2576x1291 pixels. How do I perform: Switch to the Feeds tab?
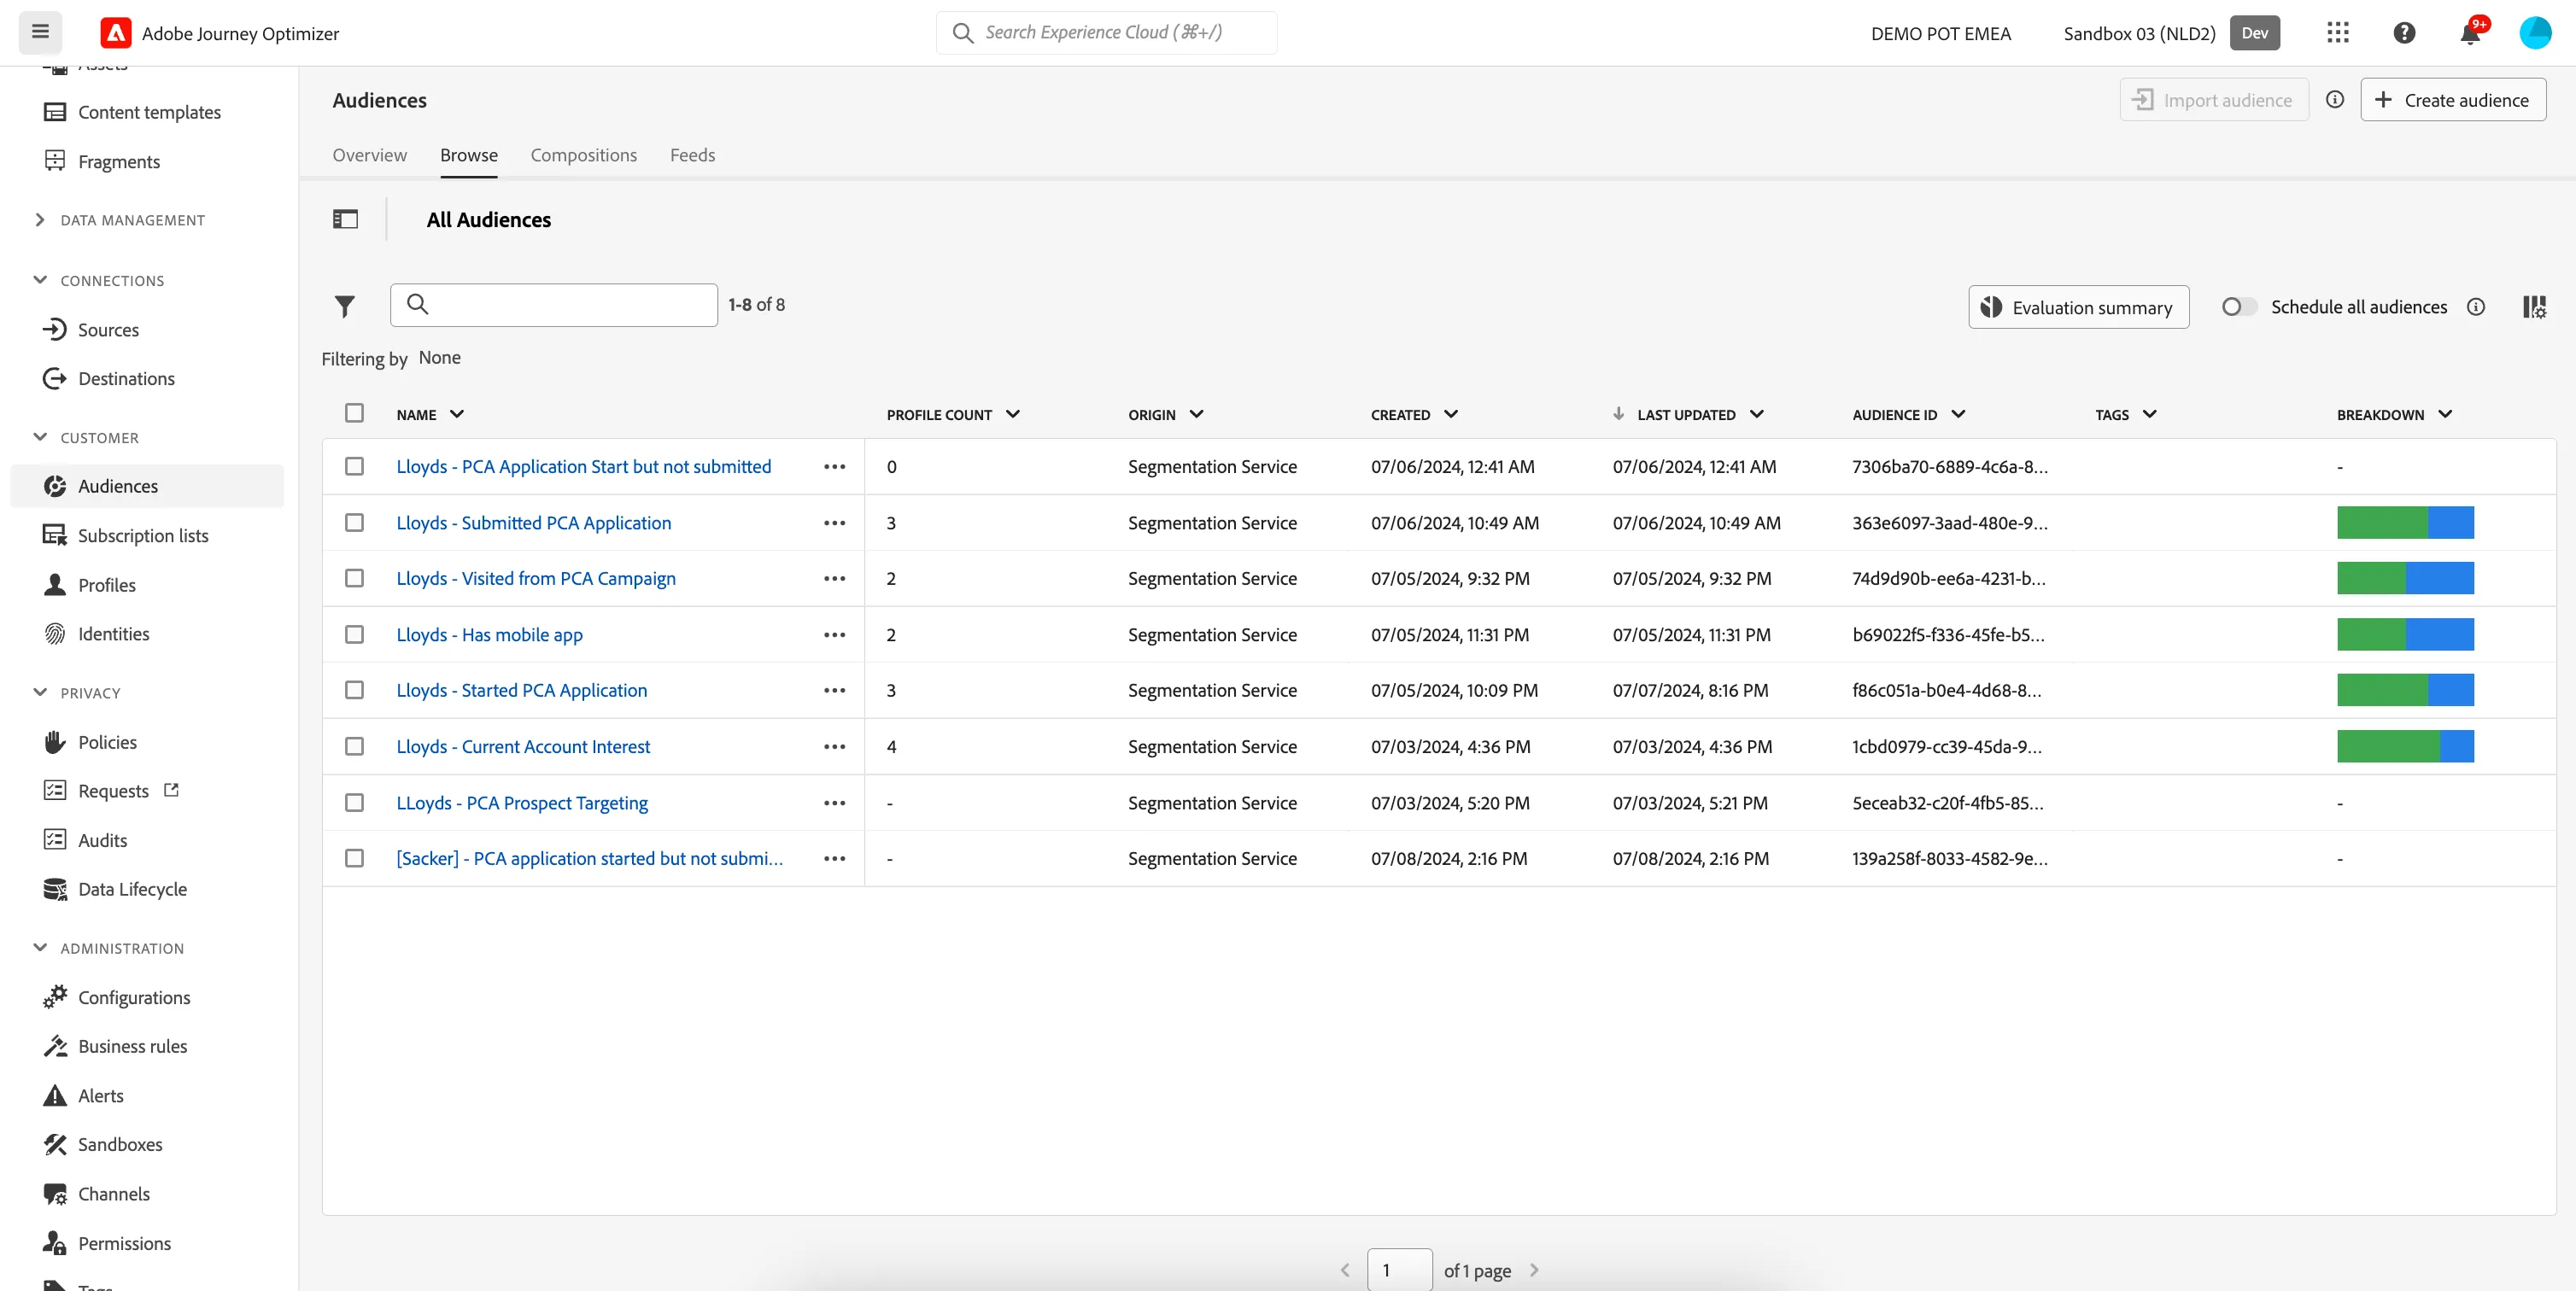(692, 155)
